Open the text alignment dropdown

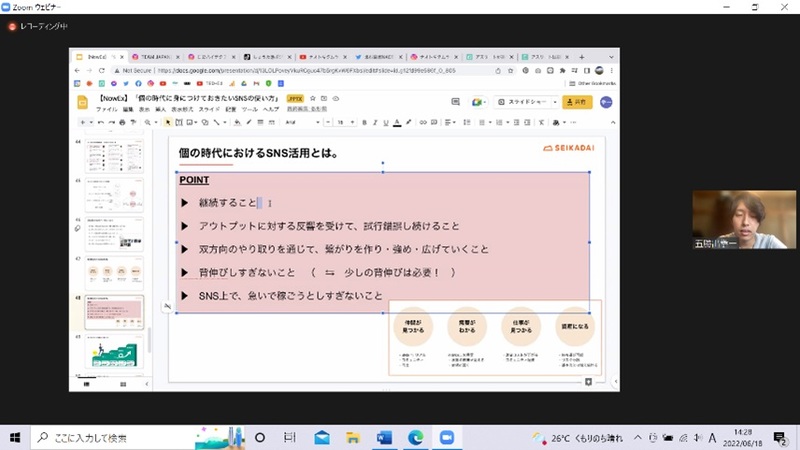click(450, 122)
